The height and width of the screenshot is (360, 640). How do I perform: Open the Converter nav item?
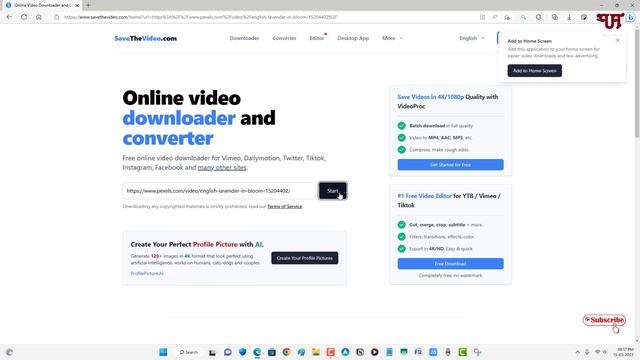pyautogui.click(x=284, y=38)
